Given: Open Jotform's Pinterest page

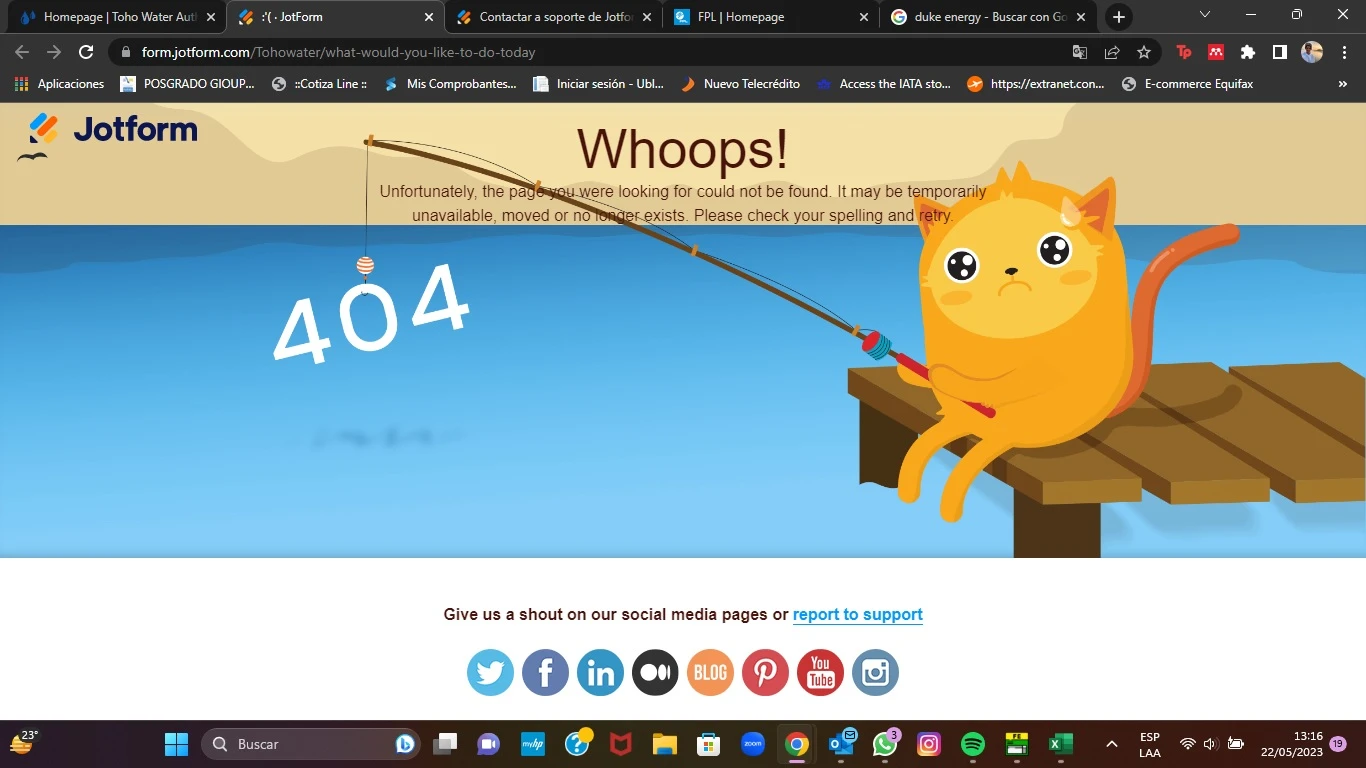Looking at the screenshot, I should tap(765, 672).
